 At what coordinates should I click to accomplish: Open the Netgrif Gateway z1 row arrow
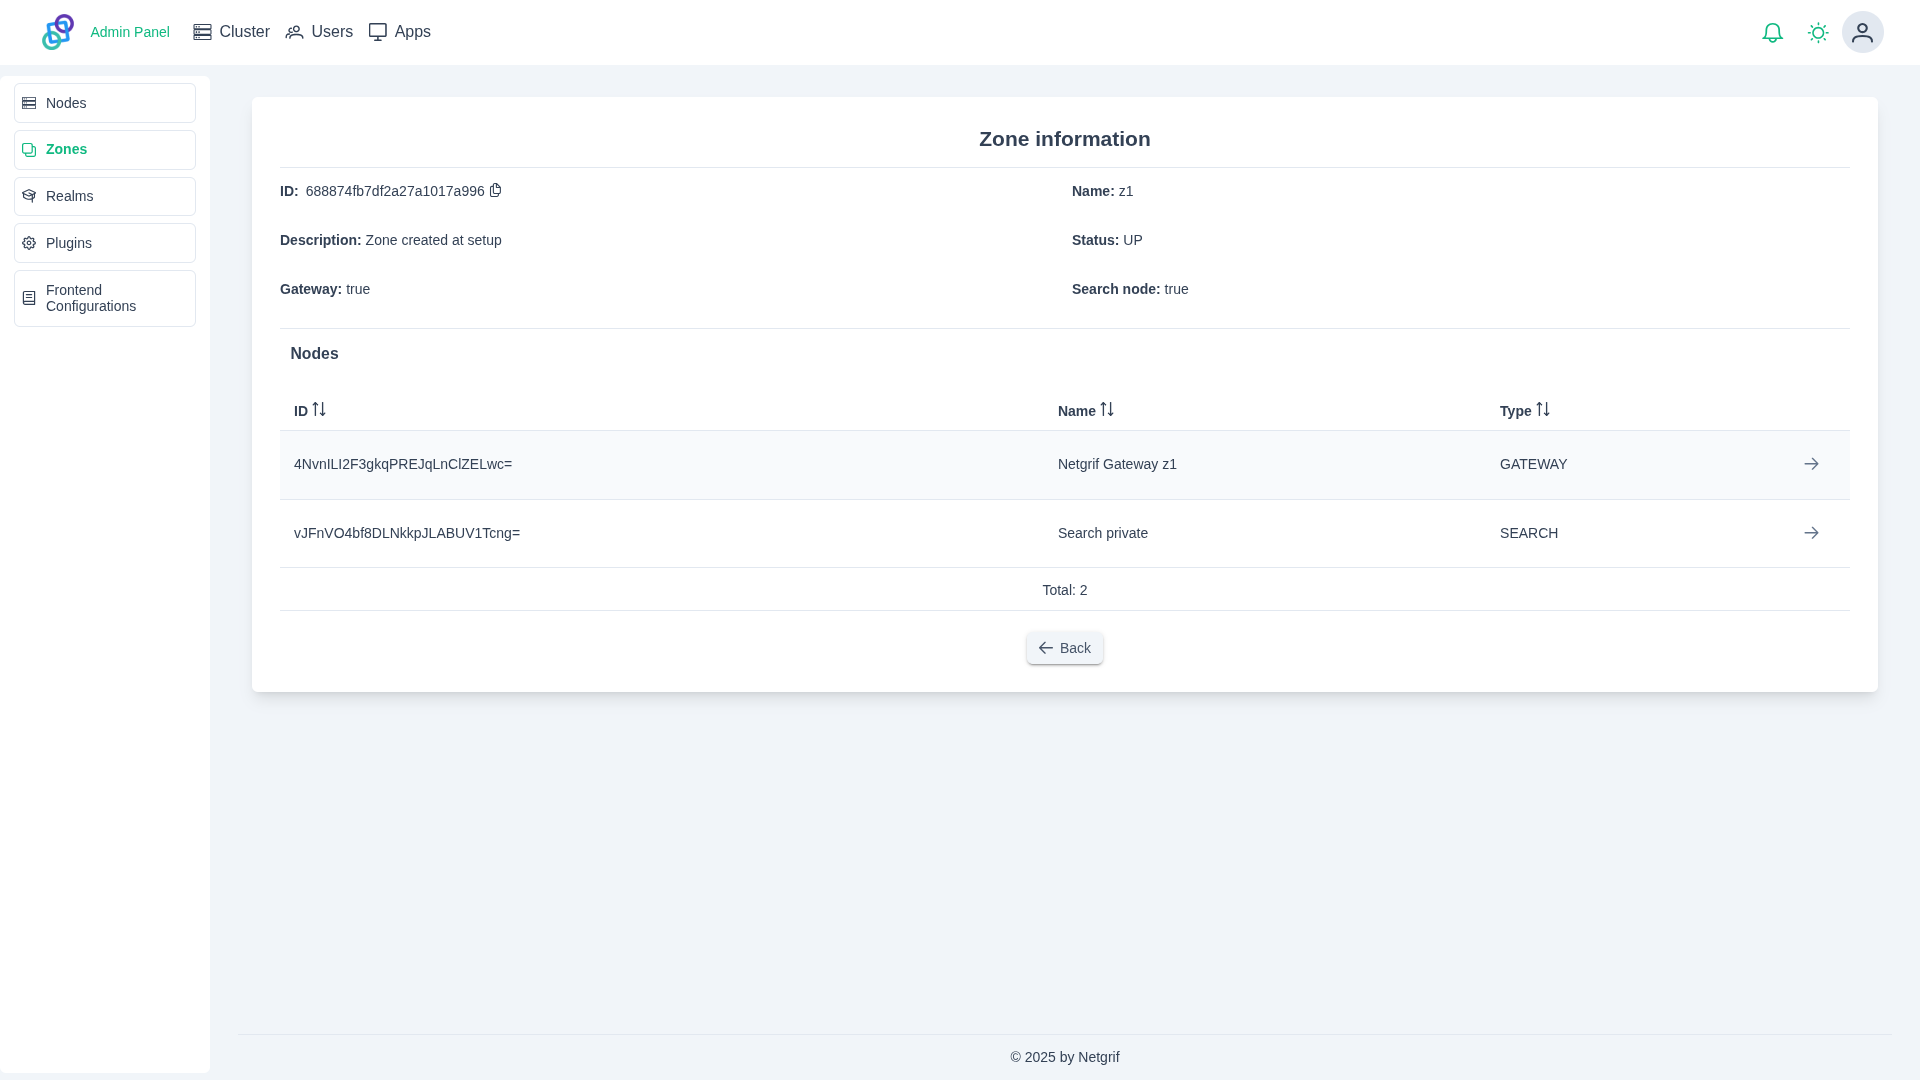point(1811,464)
